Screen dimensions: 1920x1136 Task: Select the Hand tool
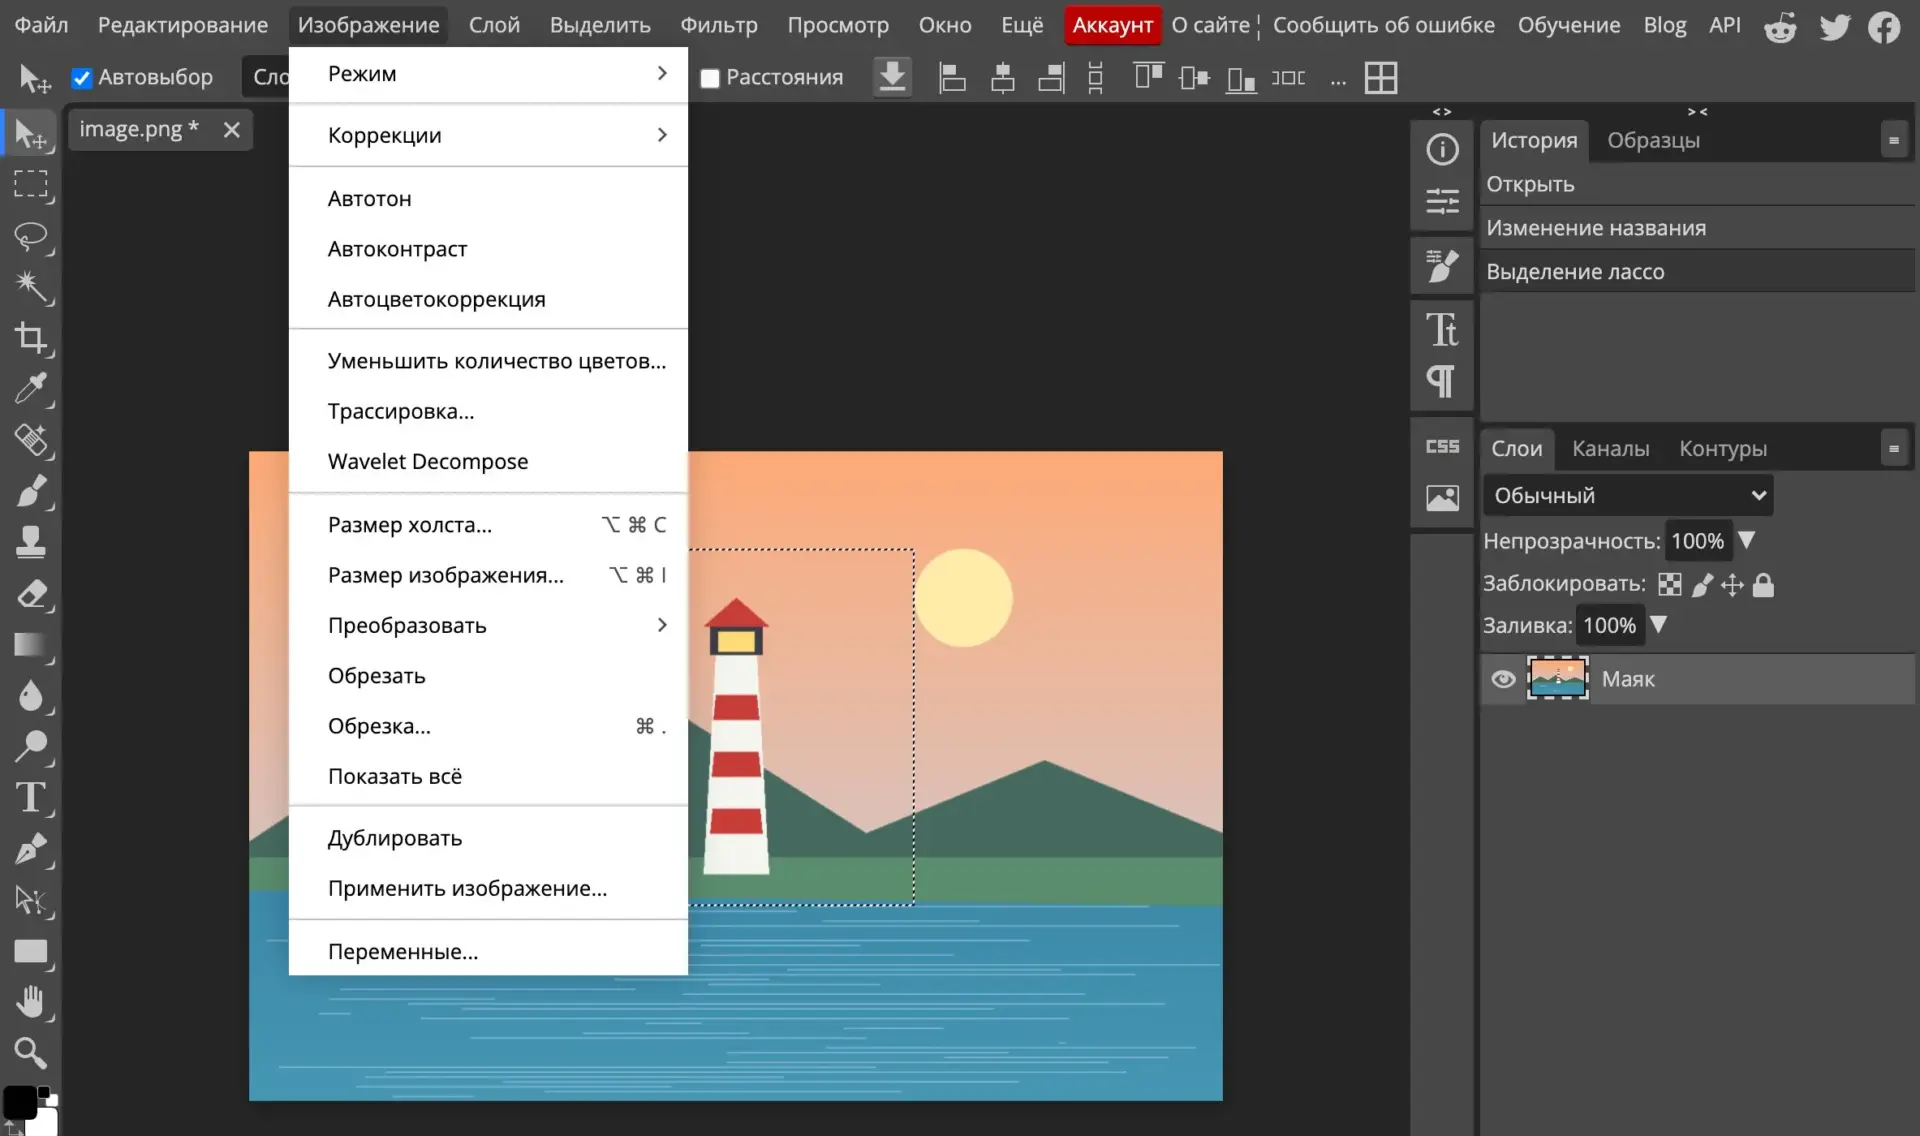pos(30,1002)
